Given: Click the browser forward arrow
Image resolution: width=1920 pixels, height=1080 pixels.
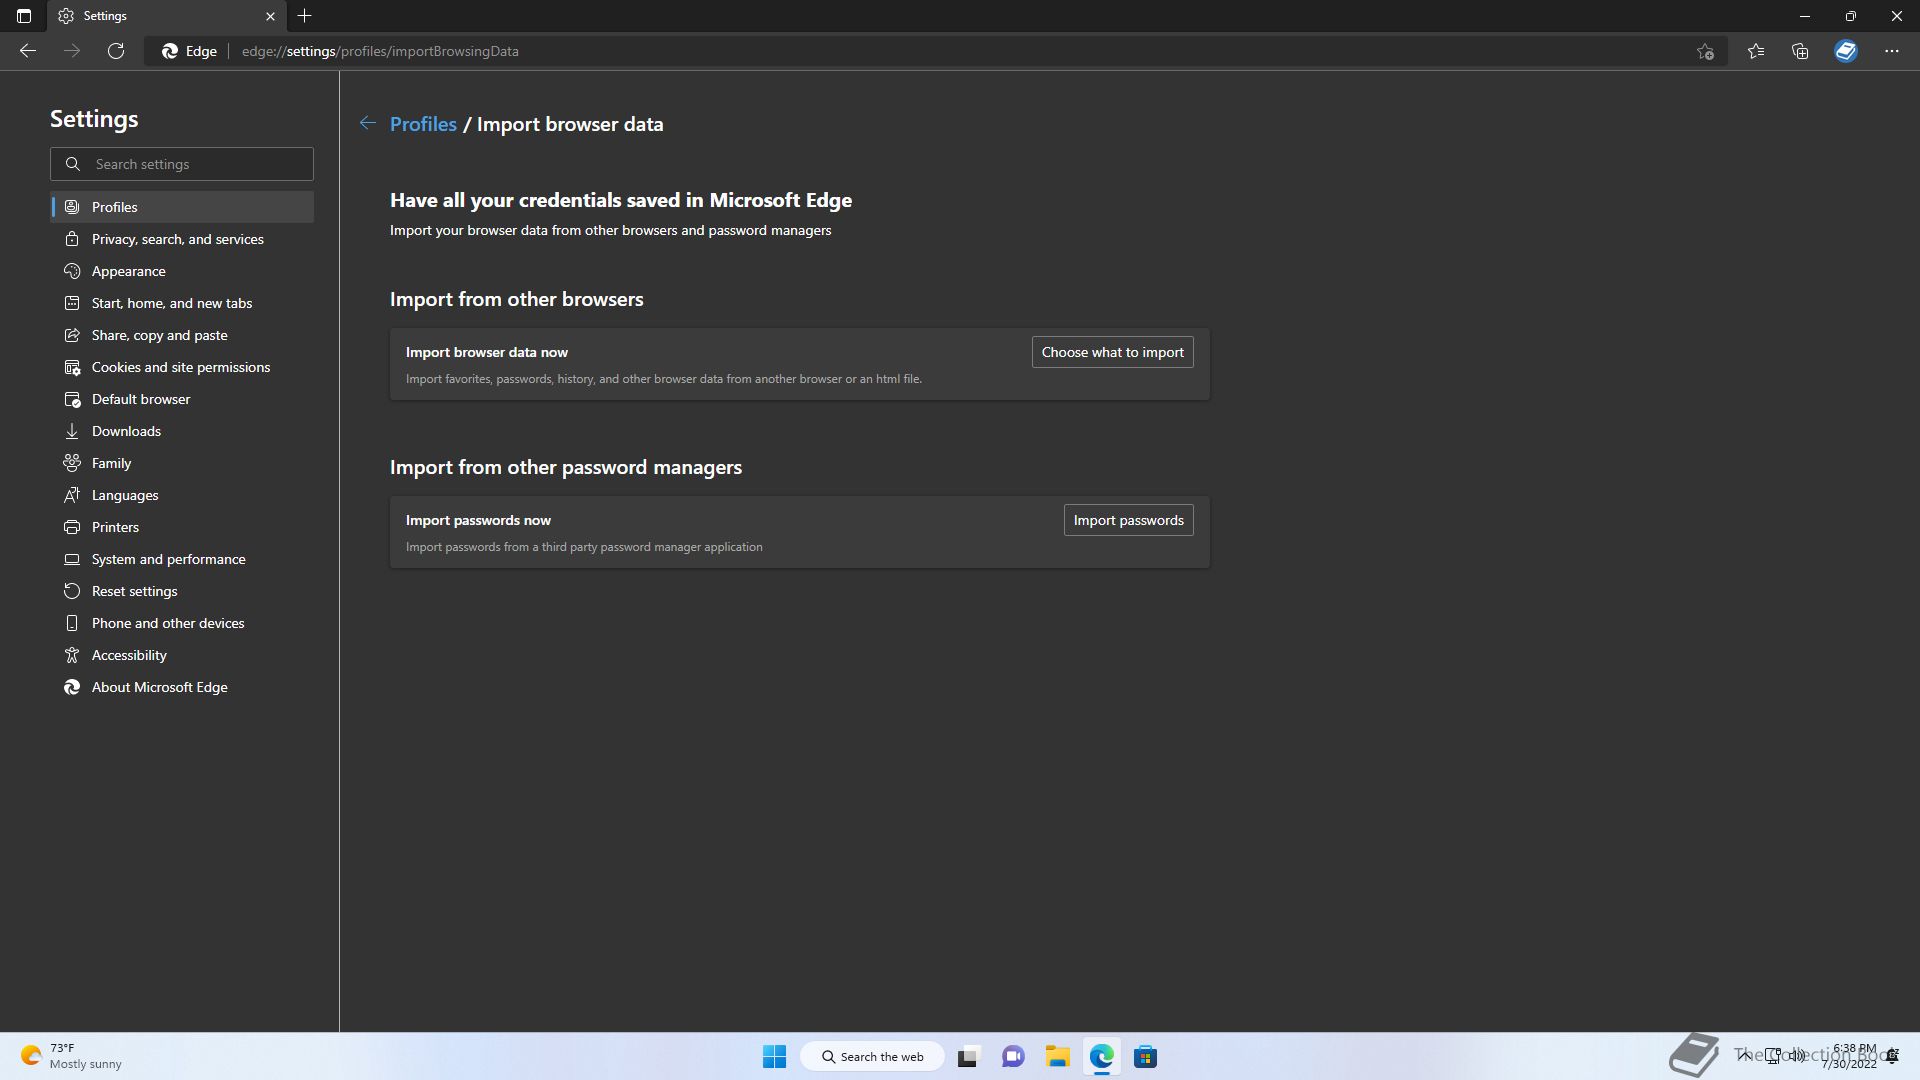Looking at the screenshot, I should click(72, 51).
